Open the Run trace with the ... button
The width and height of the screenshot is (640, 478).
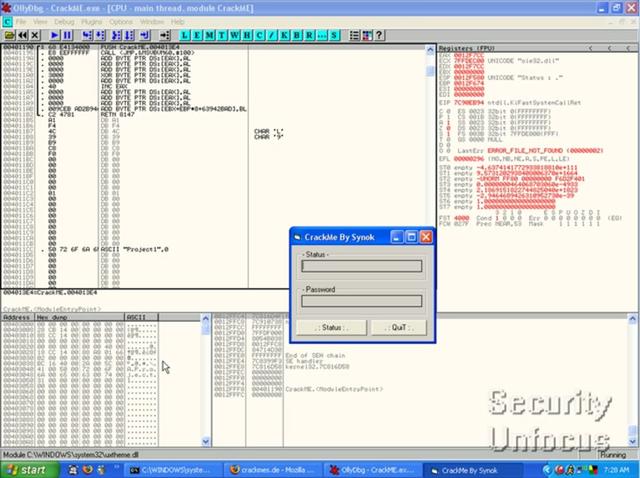coord(322,36)
